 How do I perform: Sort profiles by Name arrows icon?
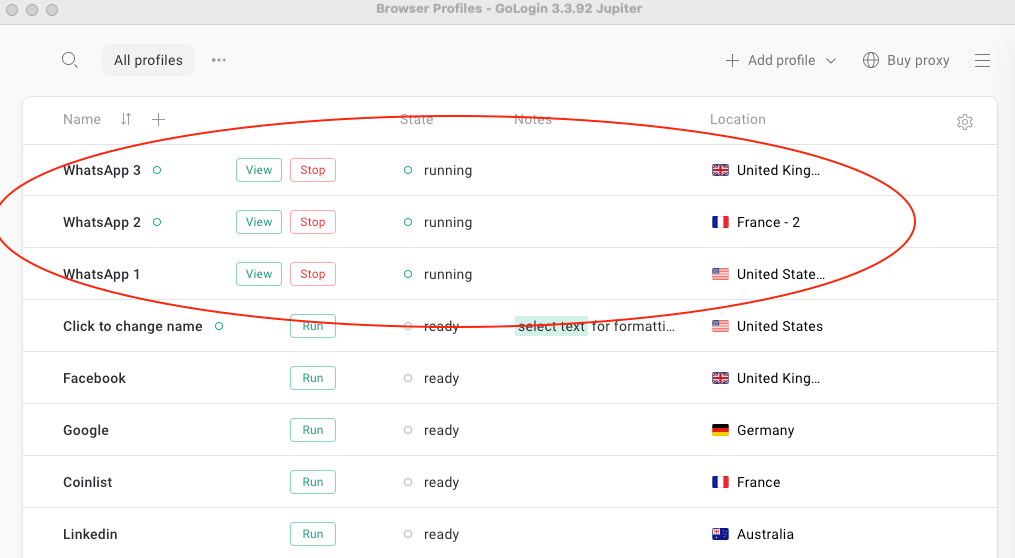126,119
